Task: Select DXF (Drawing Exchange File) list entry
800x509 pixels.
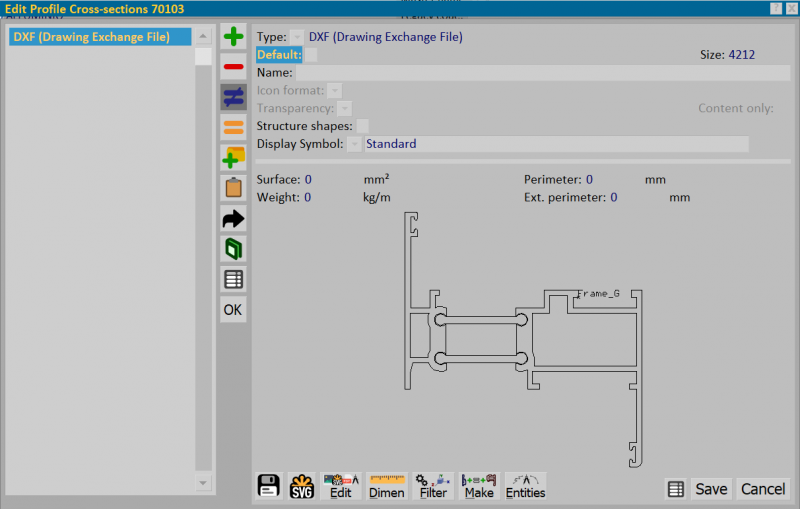Action: [x=100, y=37]
